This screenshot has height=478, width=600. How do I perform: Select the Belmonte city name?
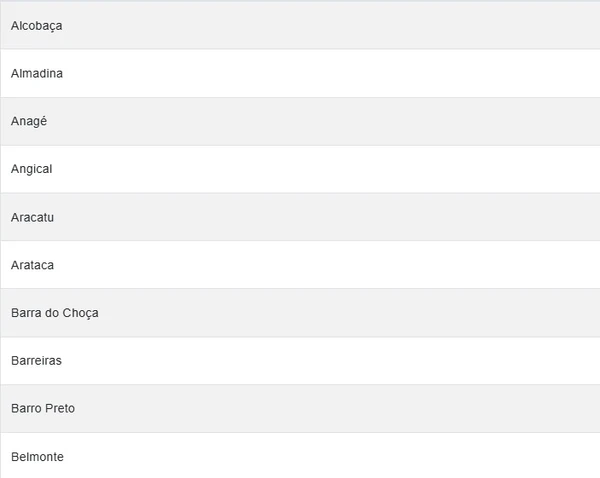[x=37, y=456]
